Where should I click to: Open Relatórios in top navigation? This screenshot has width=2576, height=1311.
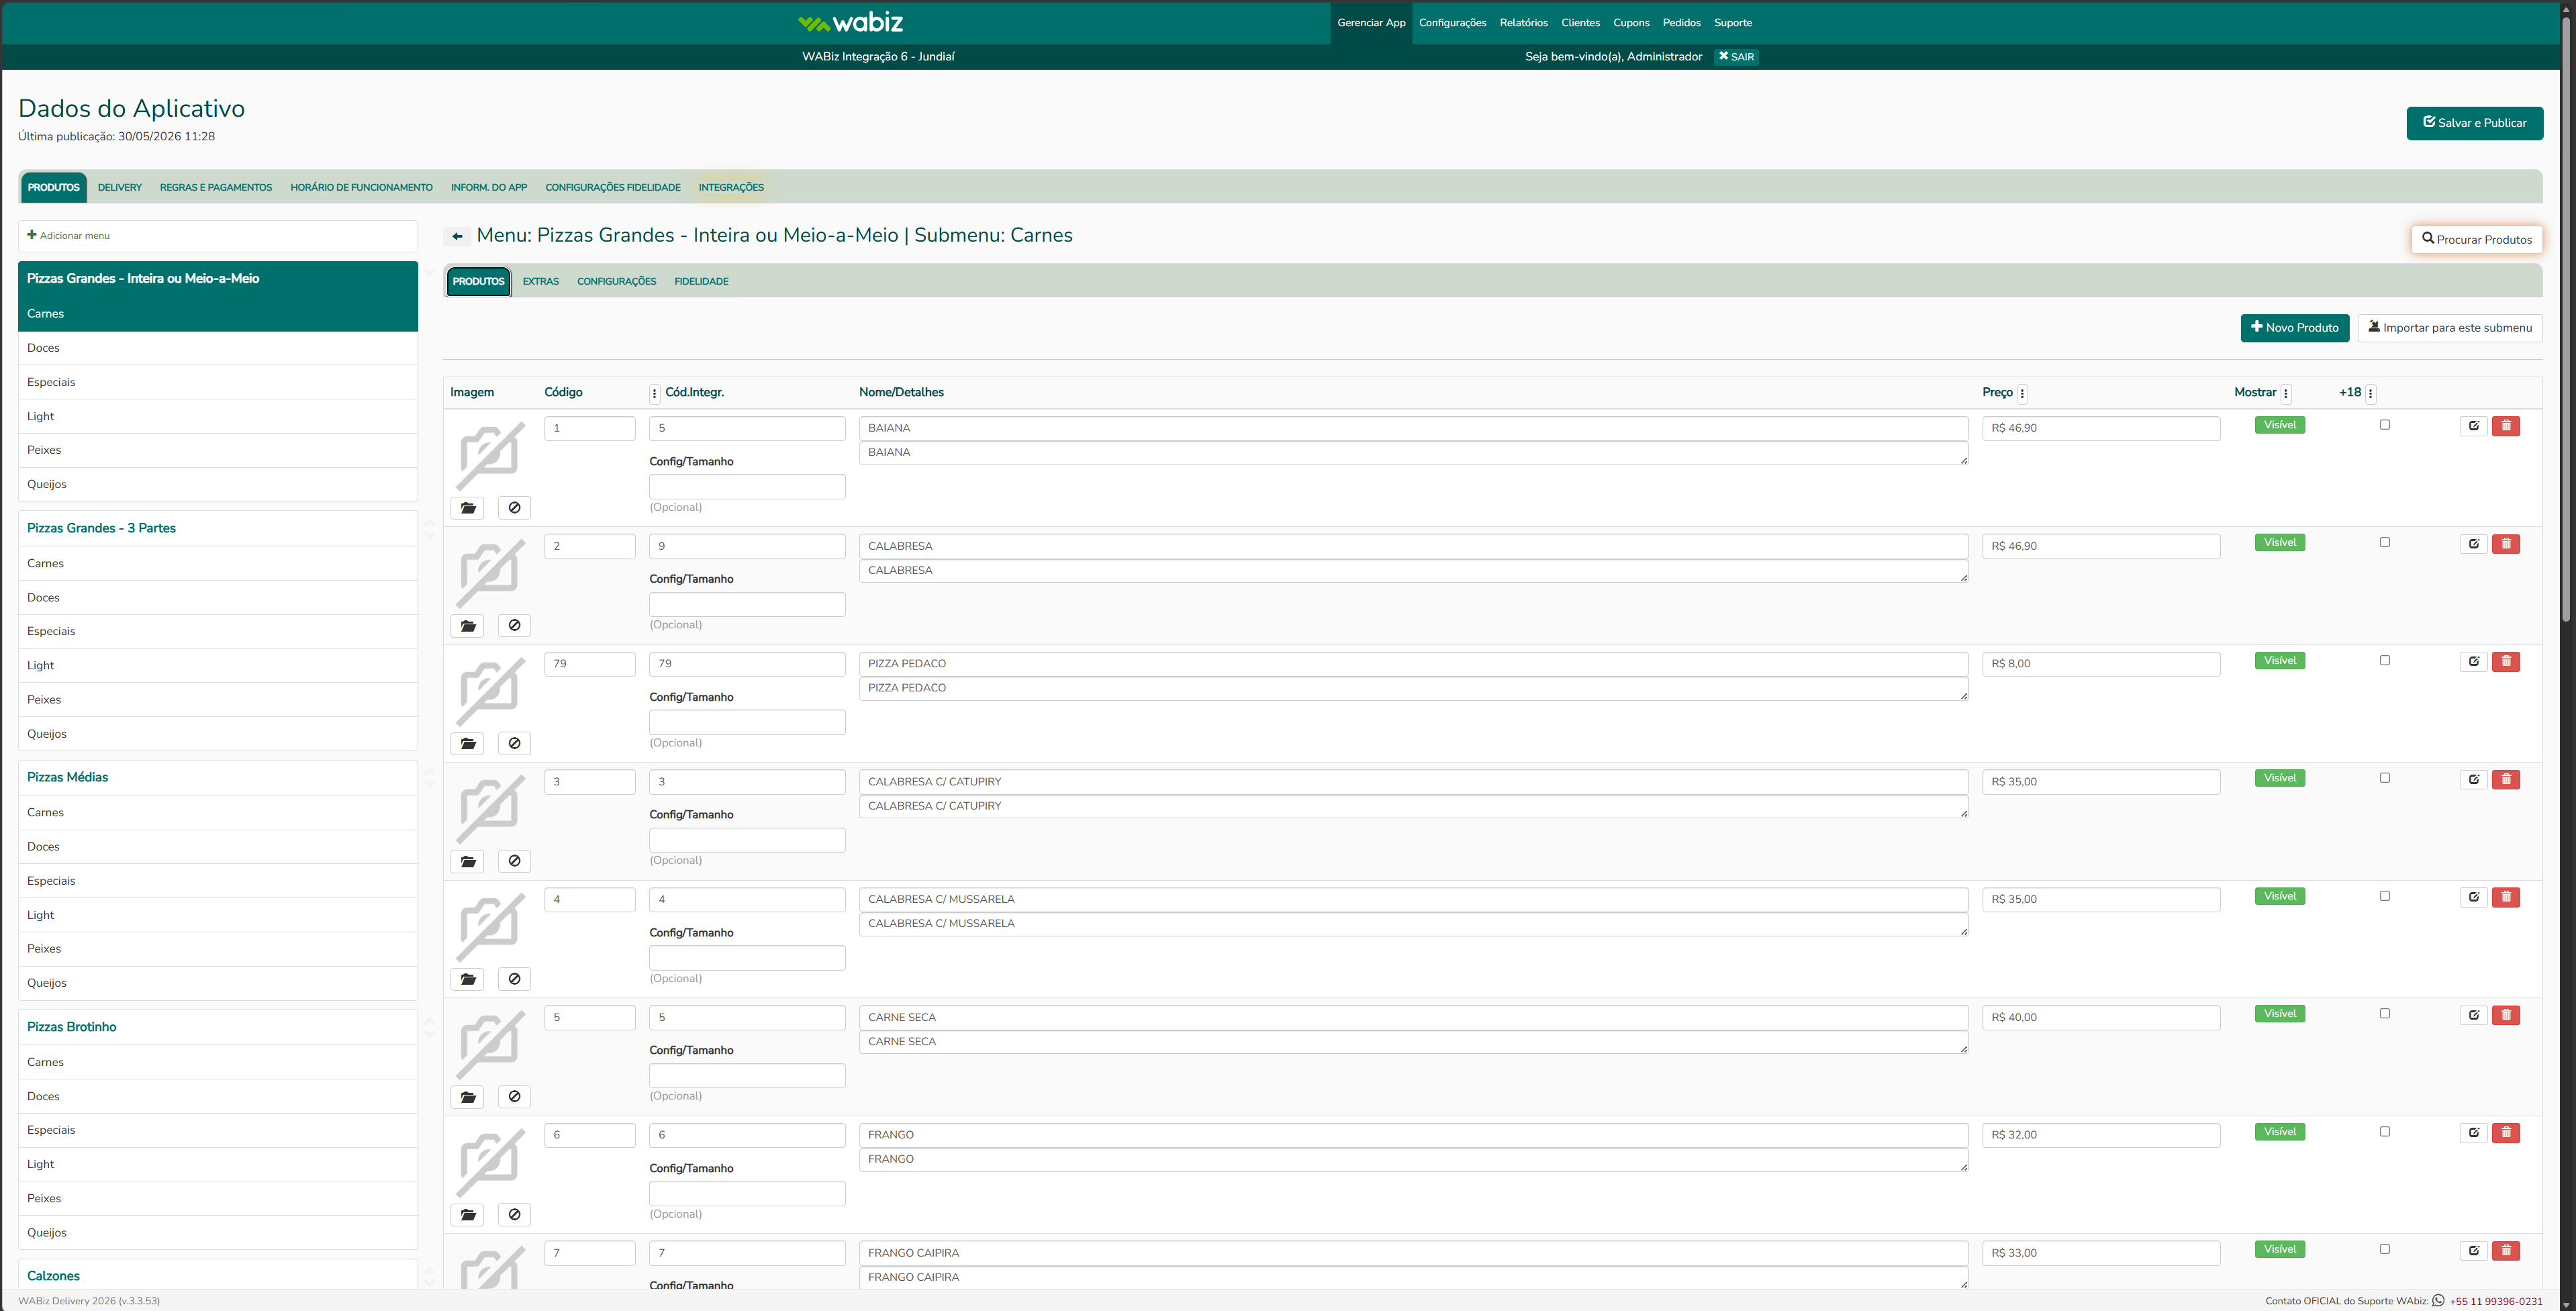tap(1523, 23)
